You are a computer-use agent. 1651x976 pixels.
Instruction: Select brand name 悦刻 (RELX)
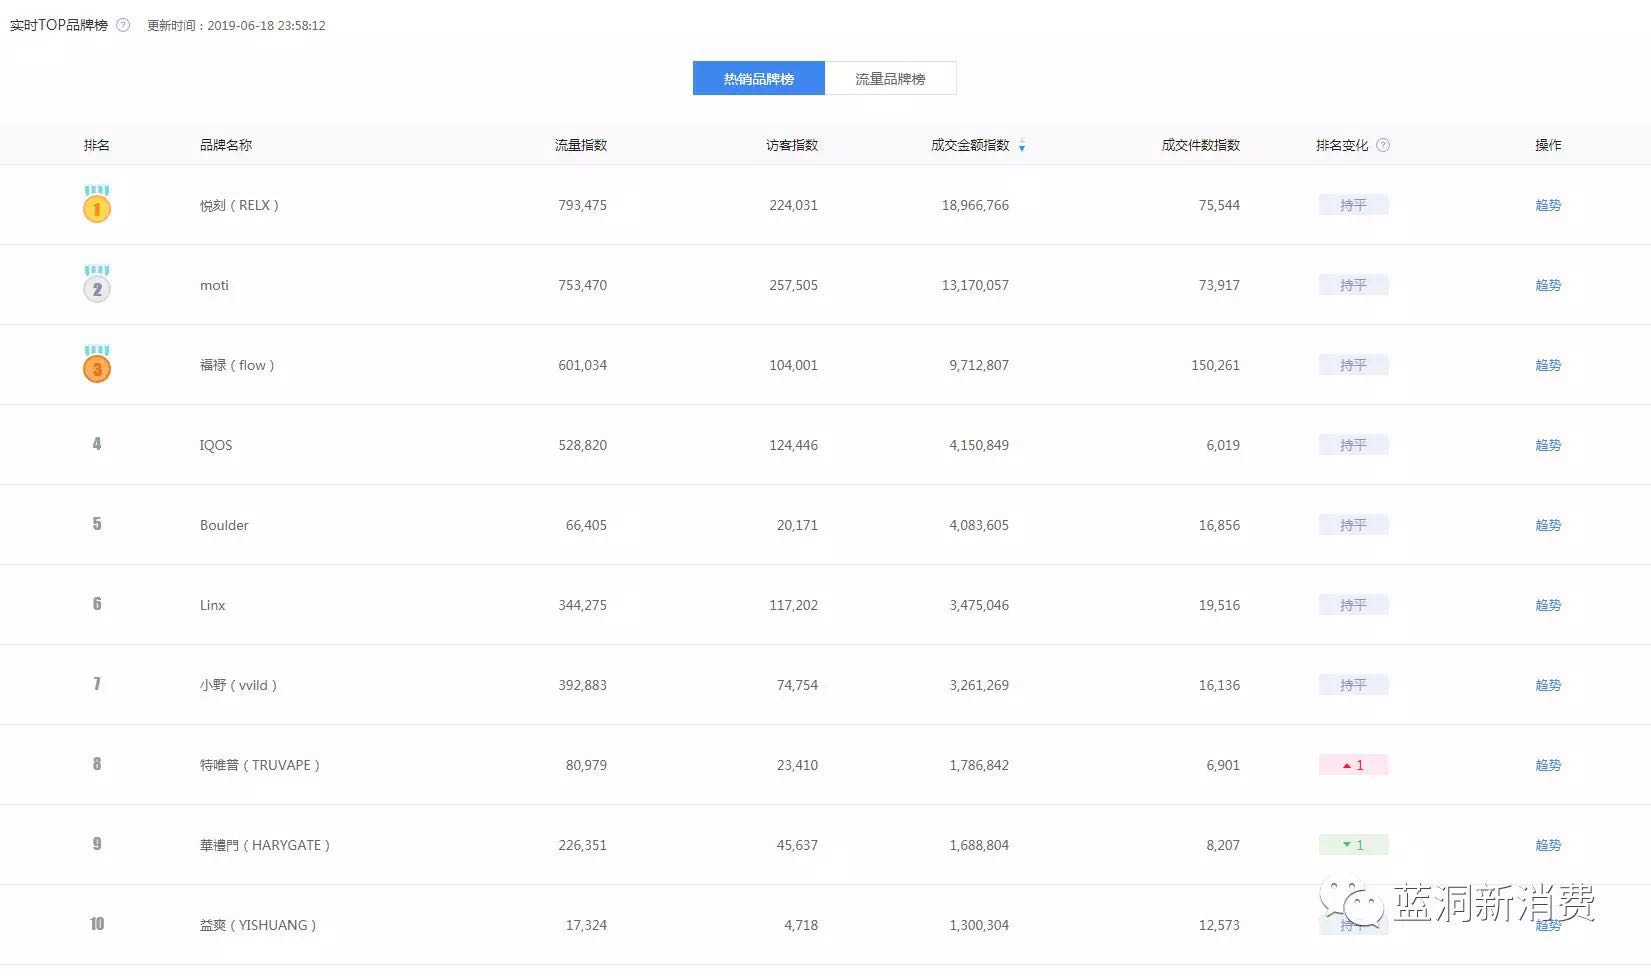[239, 205]
